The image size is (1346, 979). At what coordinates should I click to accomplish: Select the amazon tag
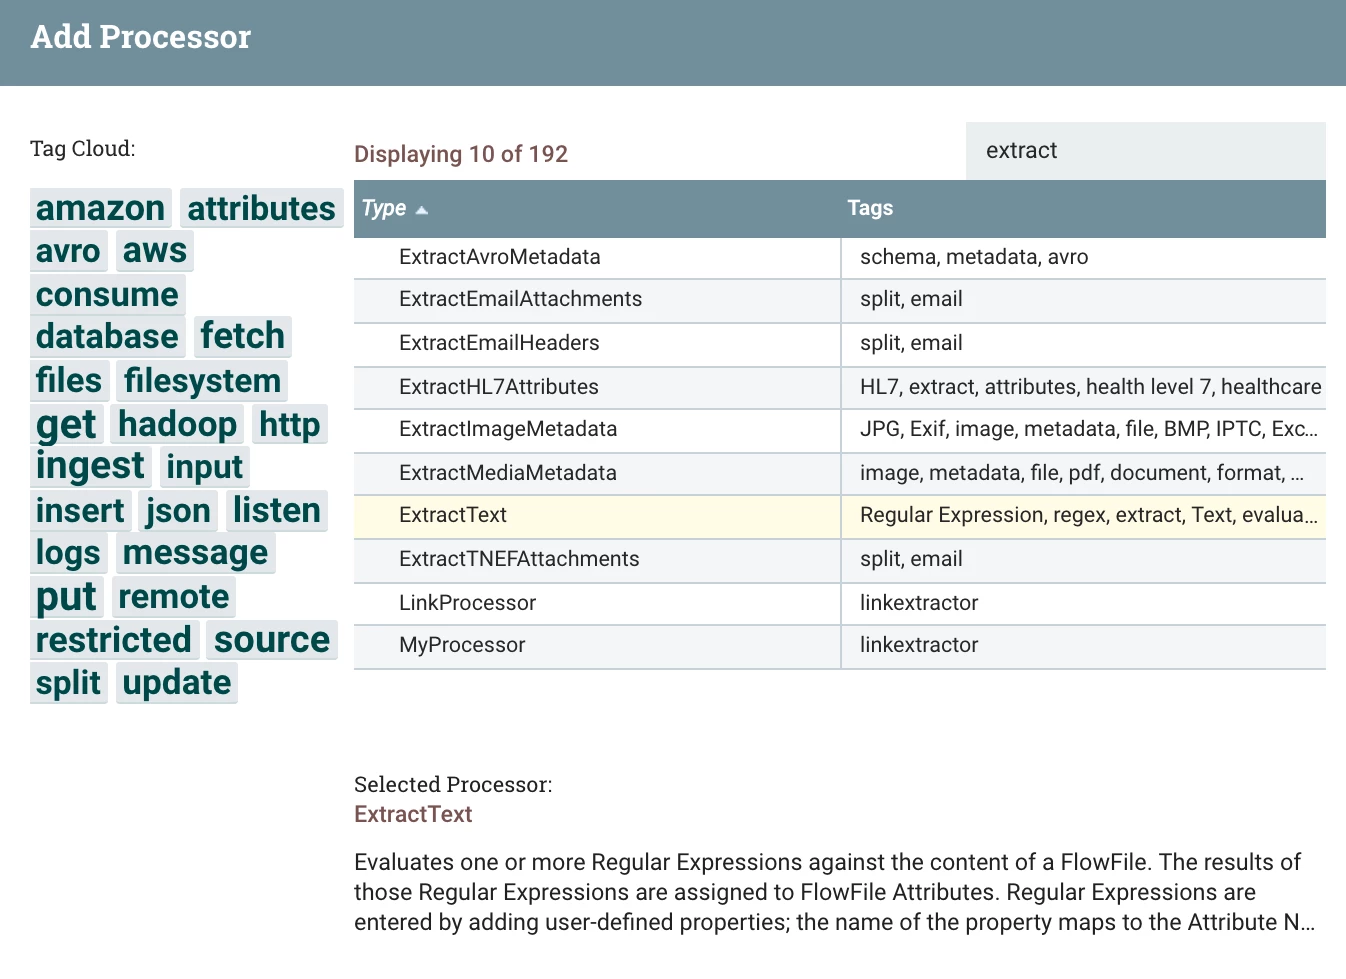point(101,208)
